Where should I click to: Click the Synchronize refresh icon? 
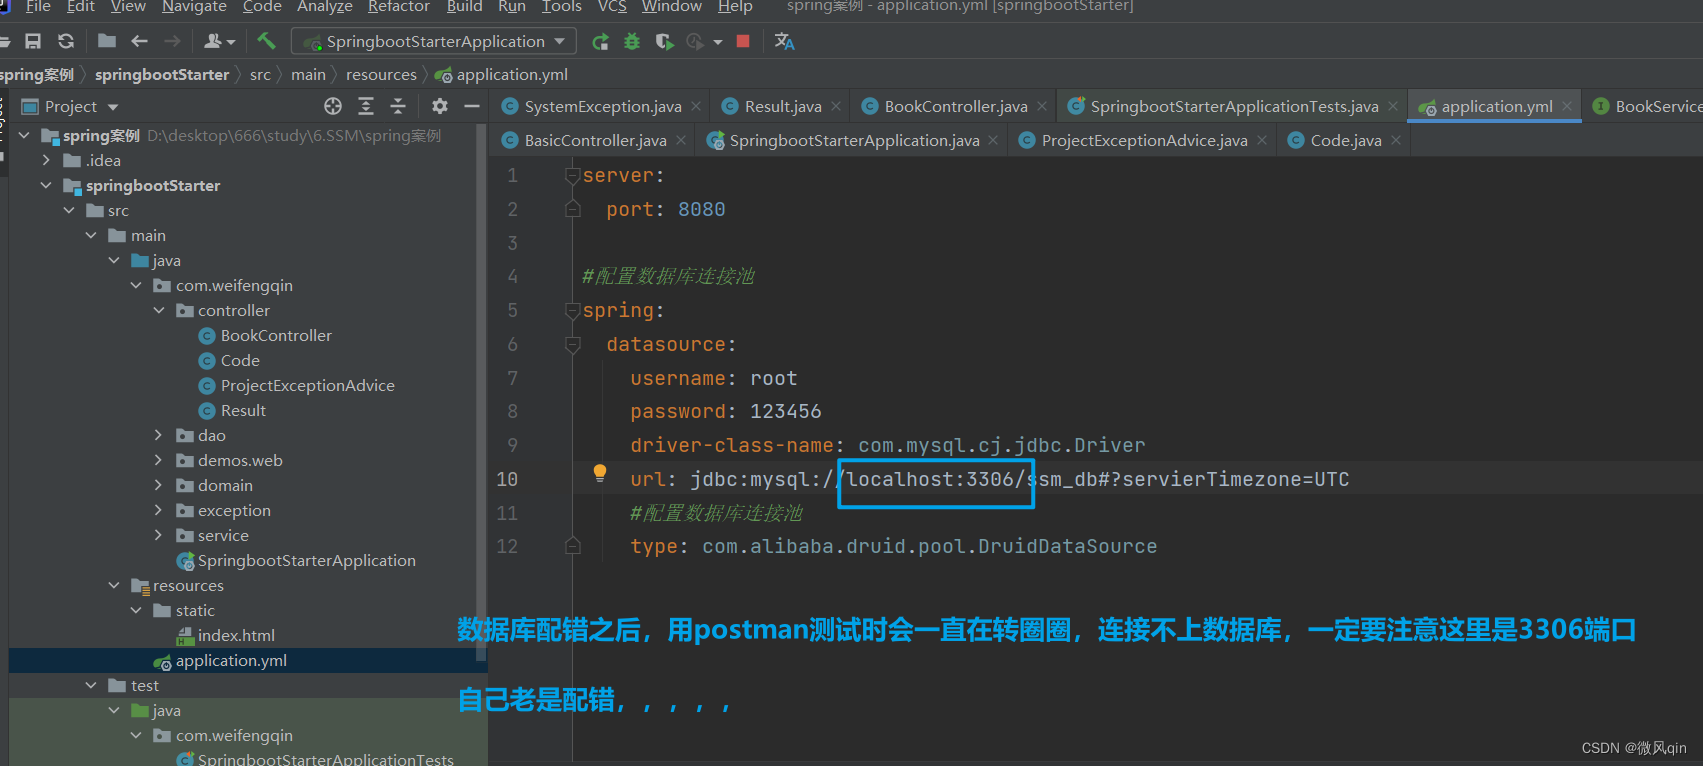pyautogui.click(x=66, y=41)
